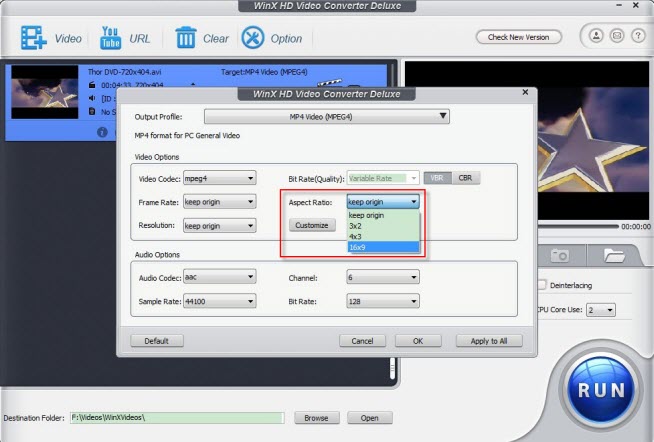Click 'Target:MP4 Video (MPEG4)' text

tap(264, 72)
